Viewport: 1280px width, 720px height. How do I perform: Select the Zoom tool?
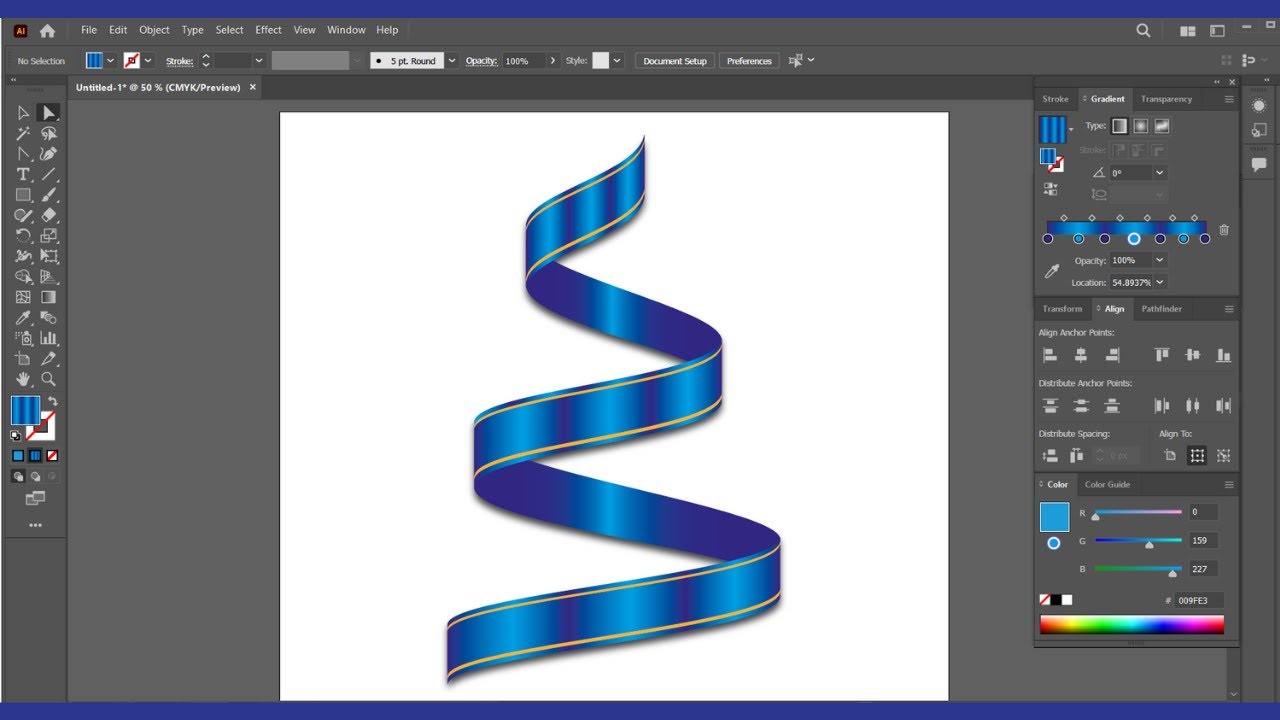tap(48, 379)
